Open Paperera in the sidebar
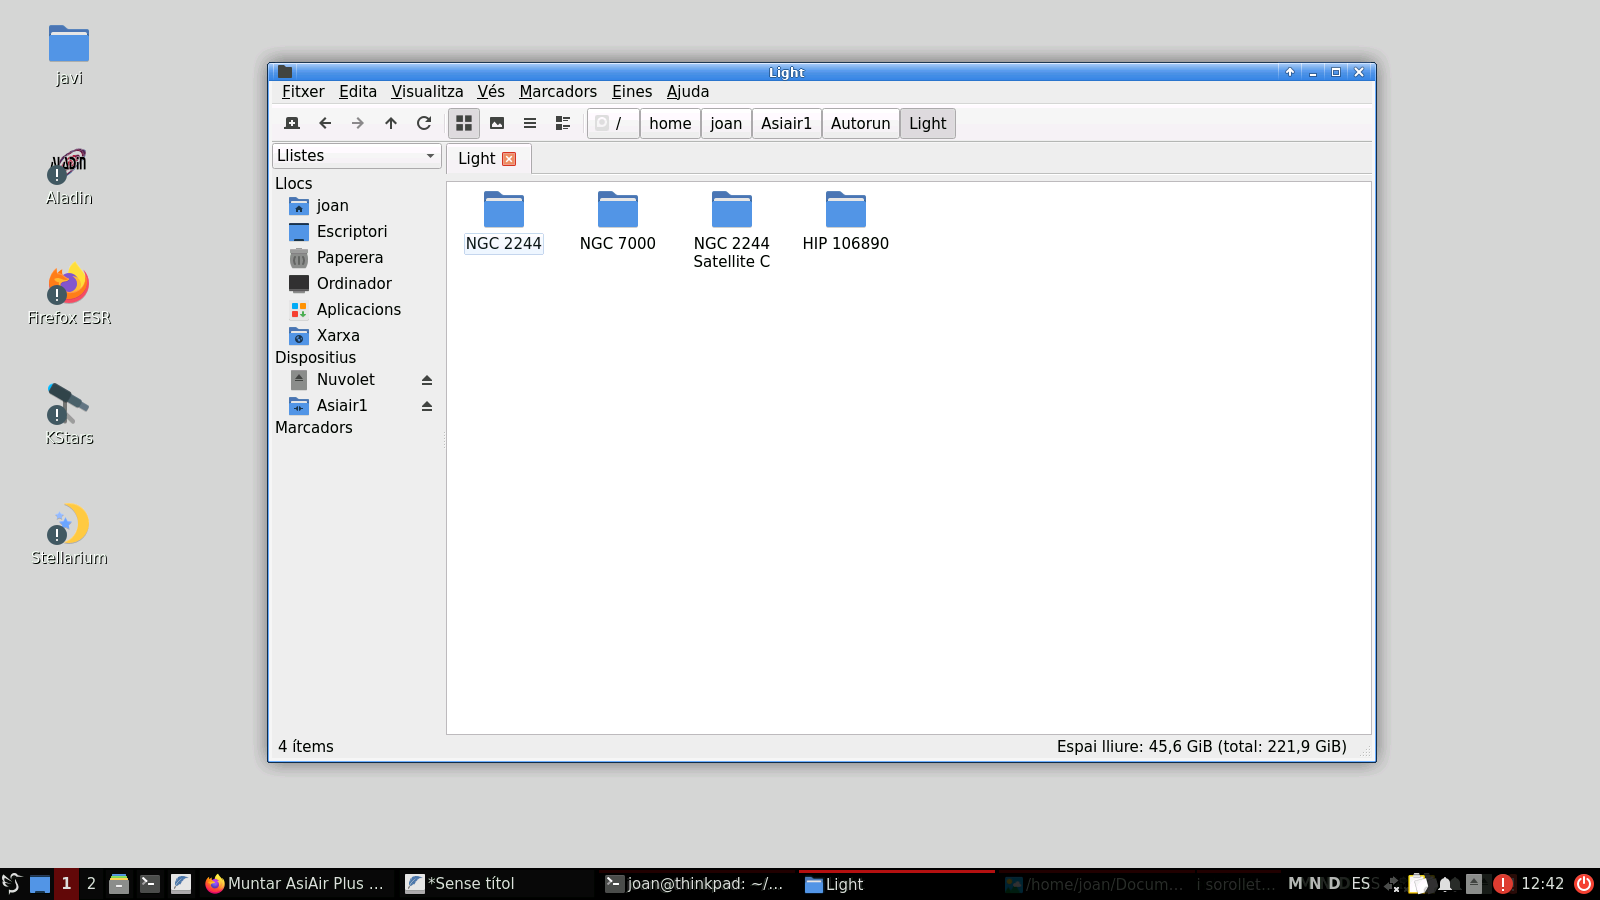The image size is (1600, 900). pyautogui.click(x=349, y=257)
